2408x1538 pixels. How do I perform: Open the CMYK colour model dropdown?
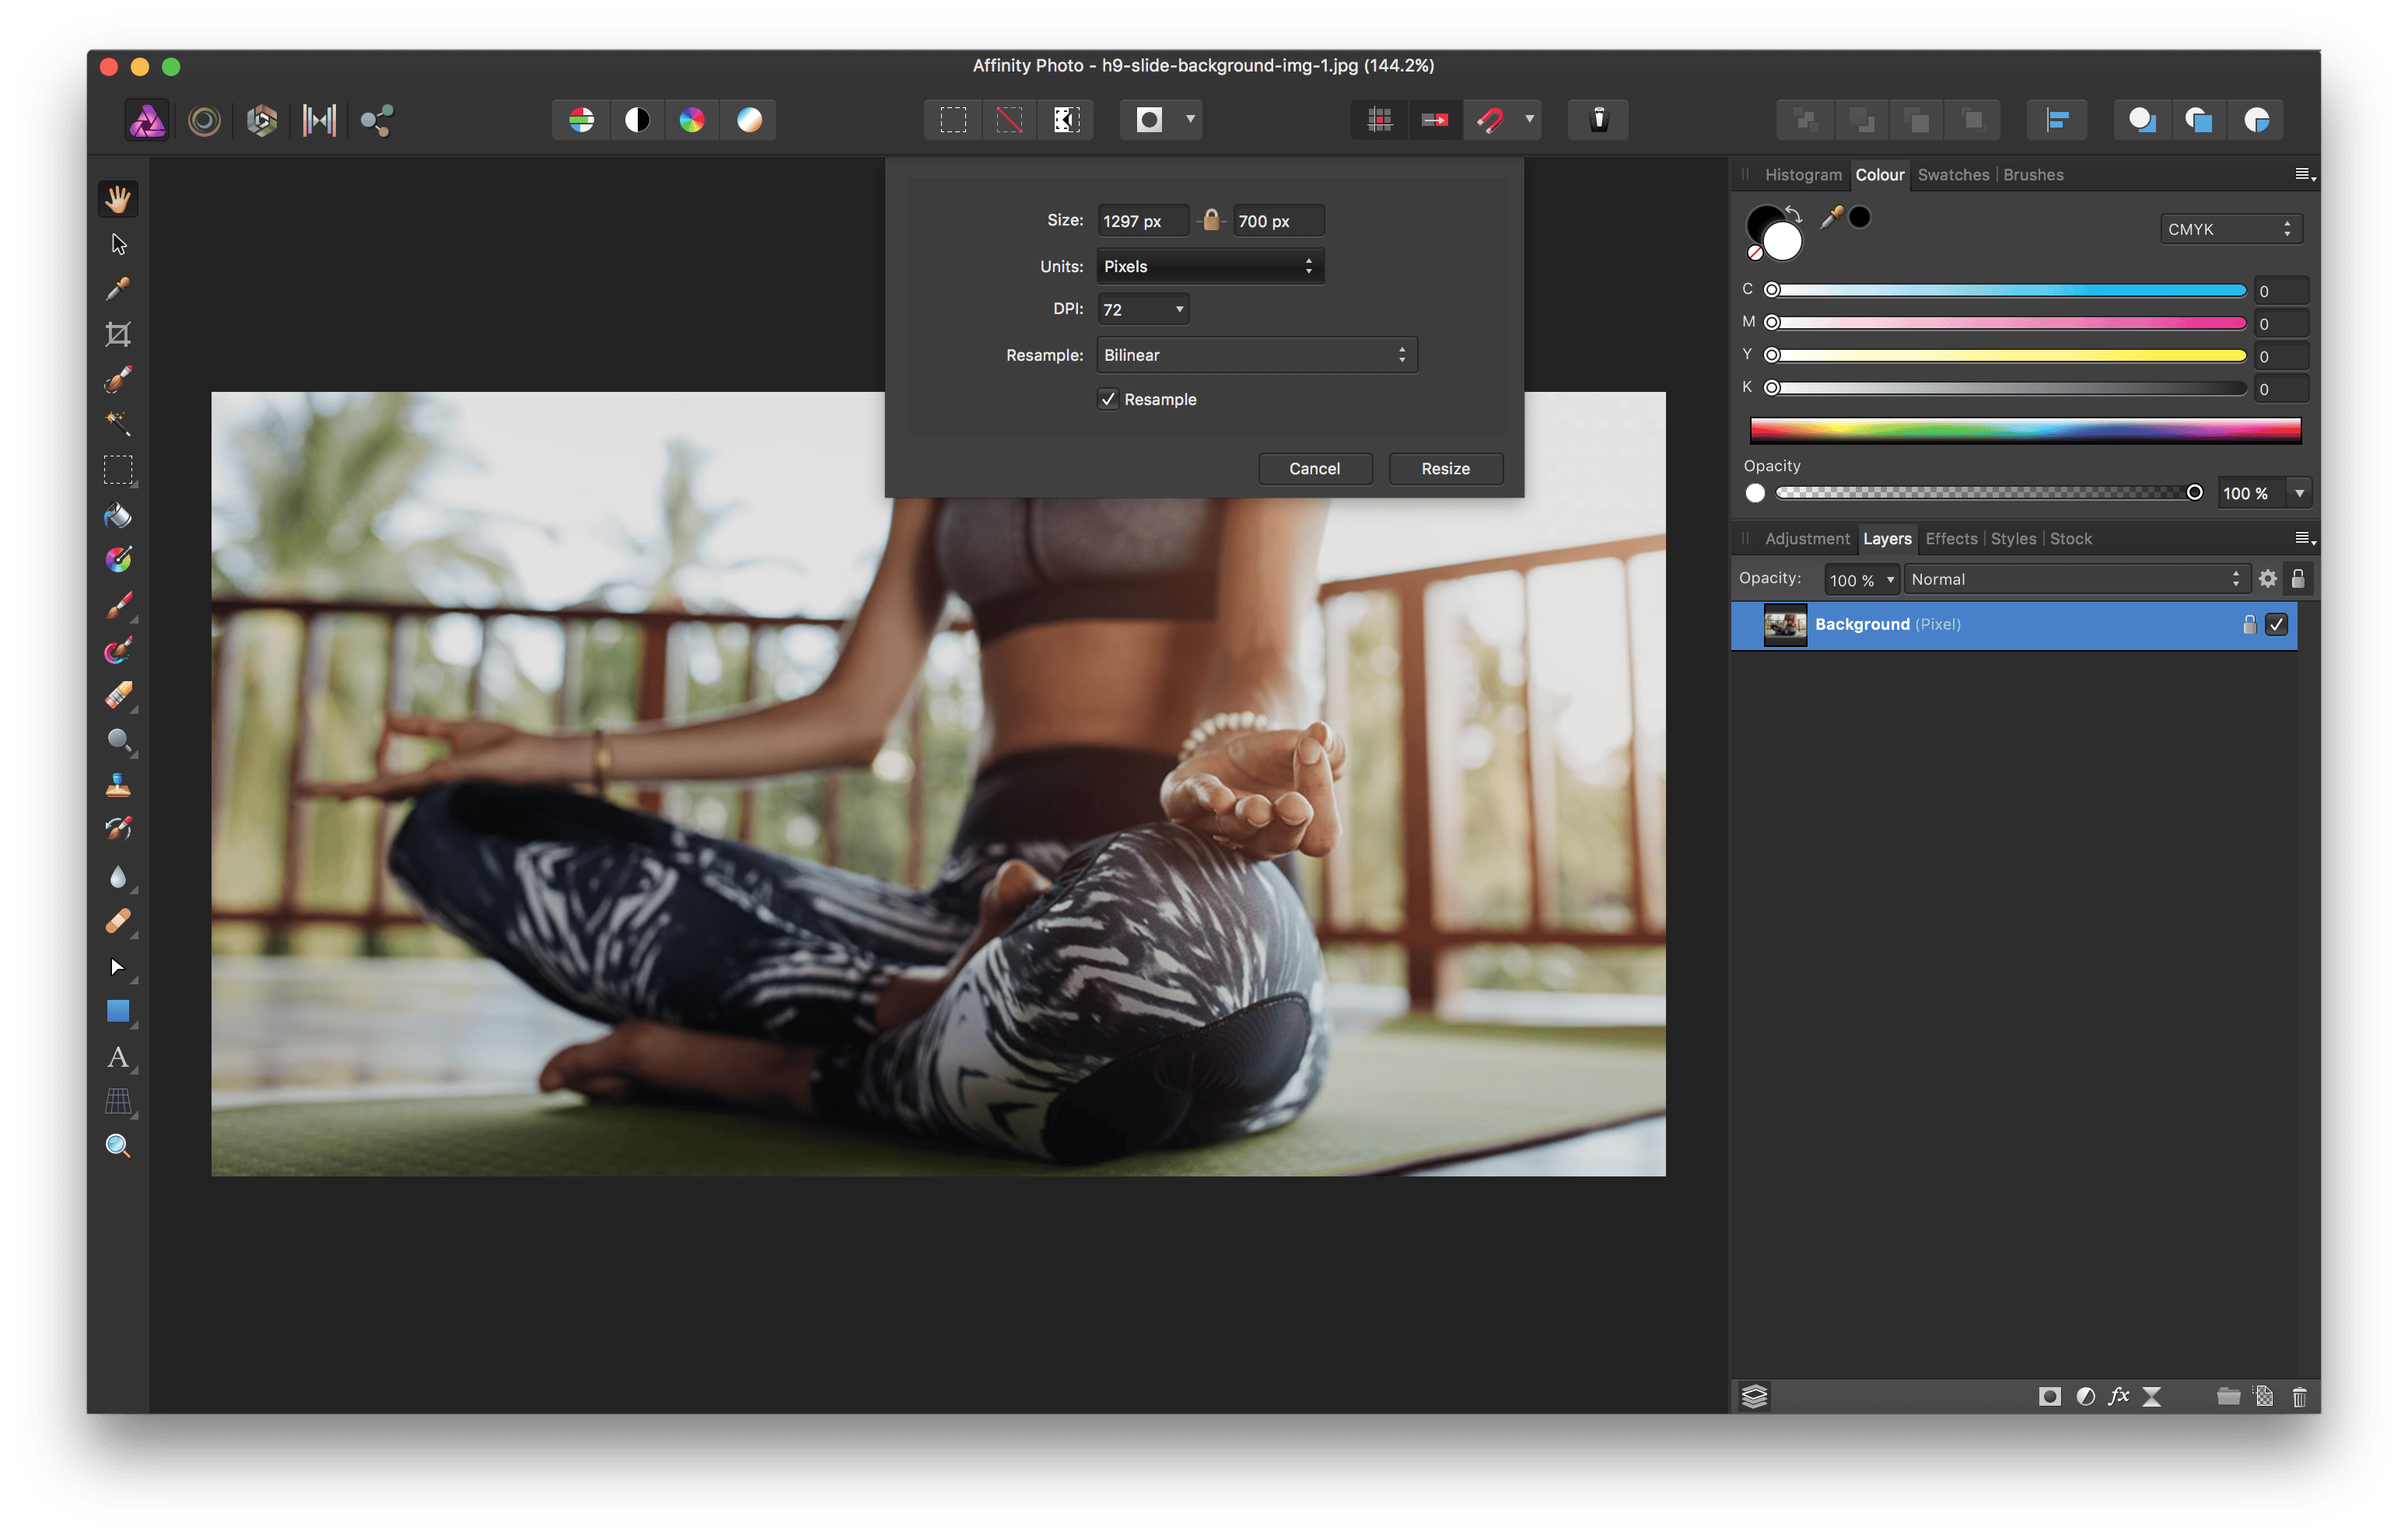2229,229
